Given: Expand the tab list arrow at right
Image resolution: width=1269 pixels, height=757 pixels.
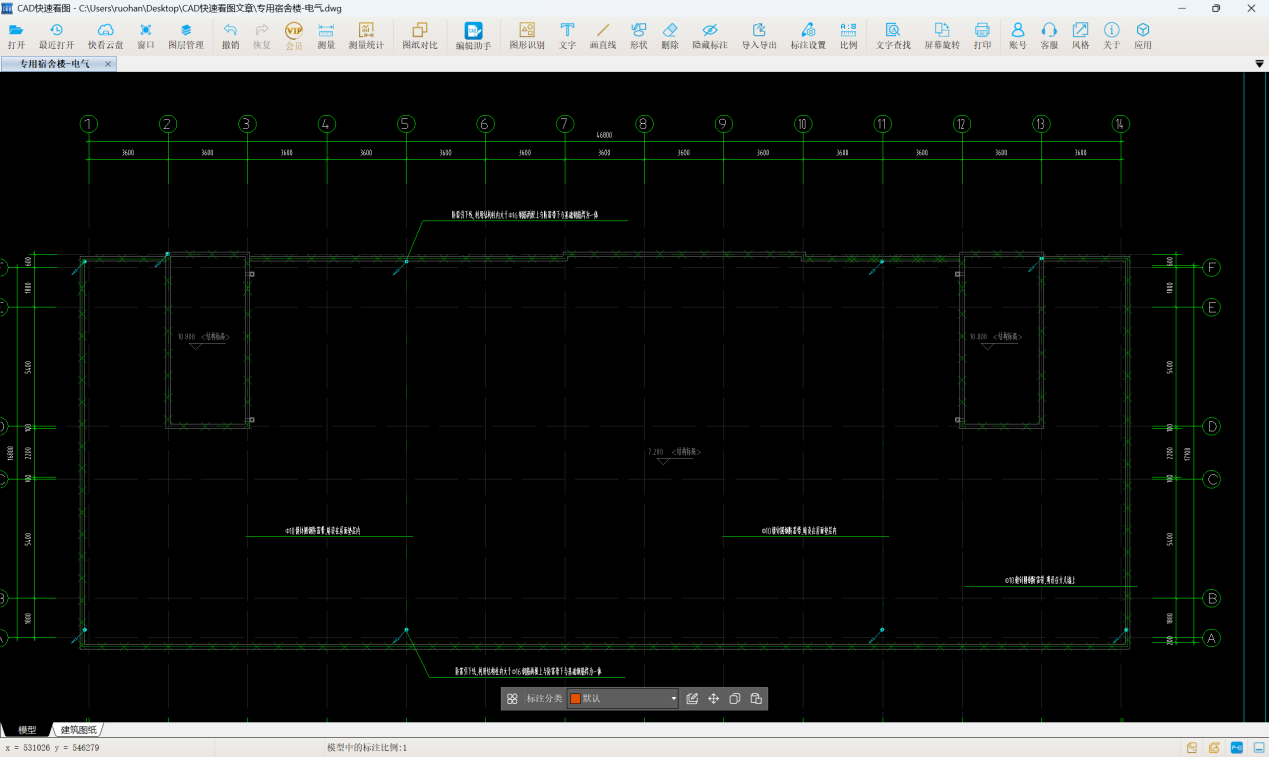Looking at the screenshot, I should (x=1259, y=64).
